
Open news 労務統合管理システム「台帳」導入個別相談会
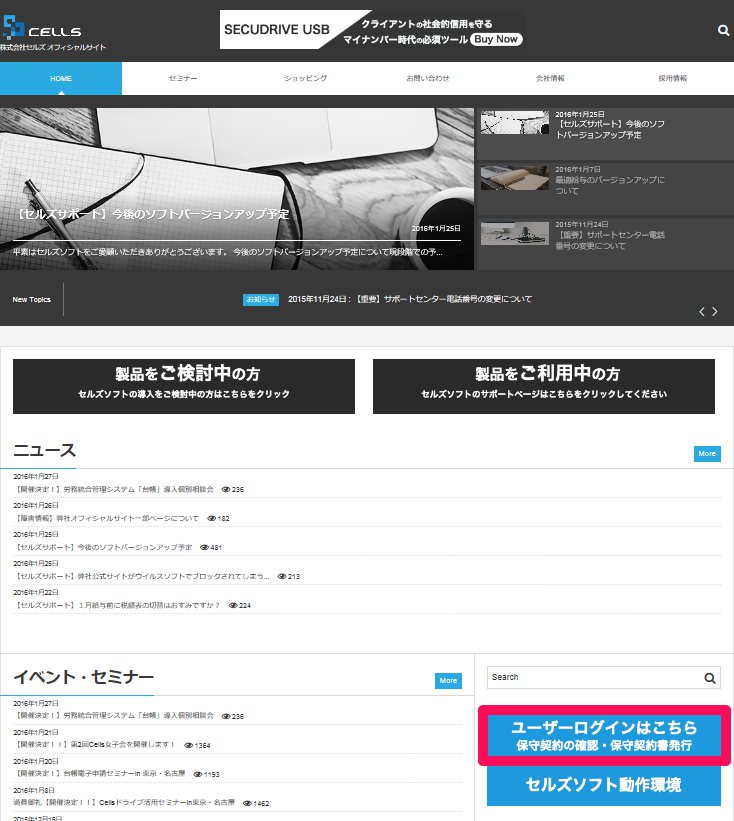(114, 490)
